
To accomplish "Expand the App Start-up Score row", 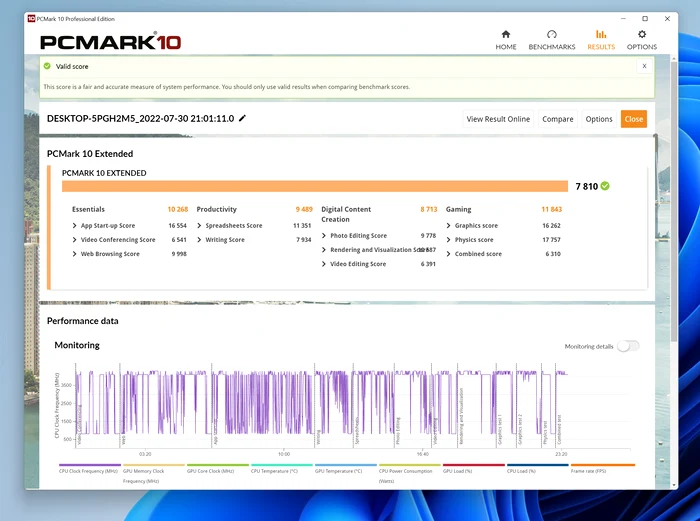I will 76,226.
